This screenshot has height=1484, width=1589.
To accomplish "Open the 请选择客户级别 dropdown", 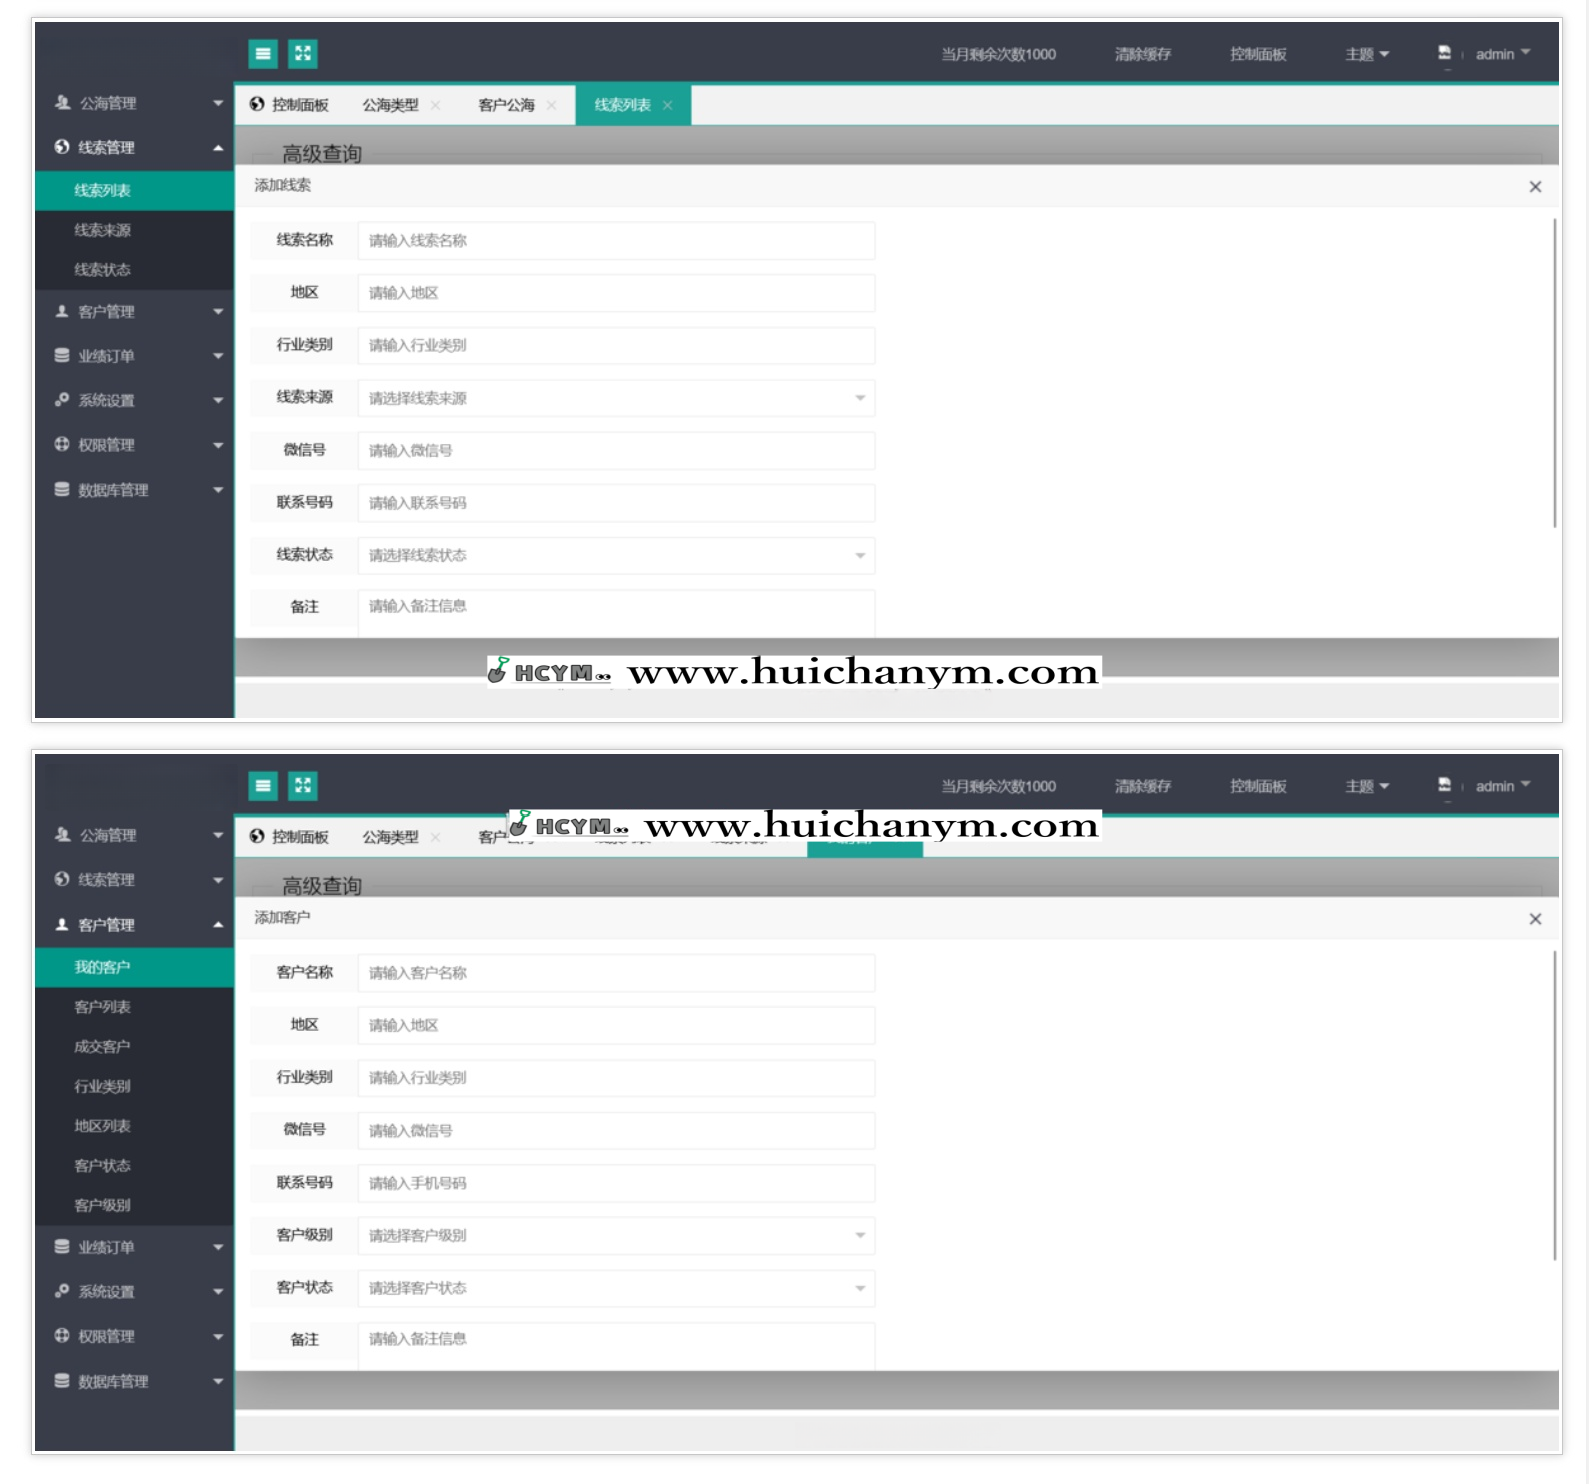I will [x=615, y=1235].
